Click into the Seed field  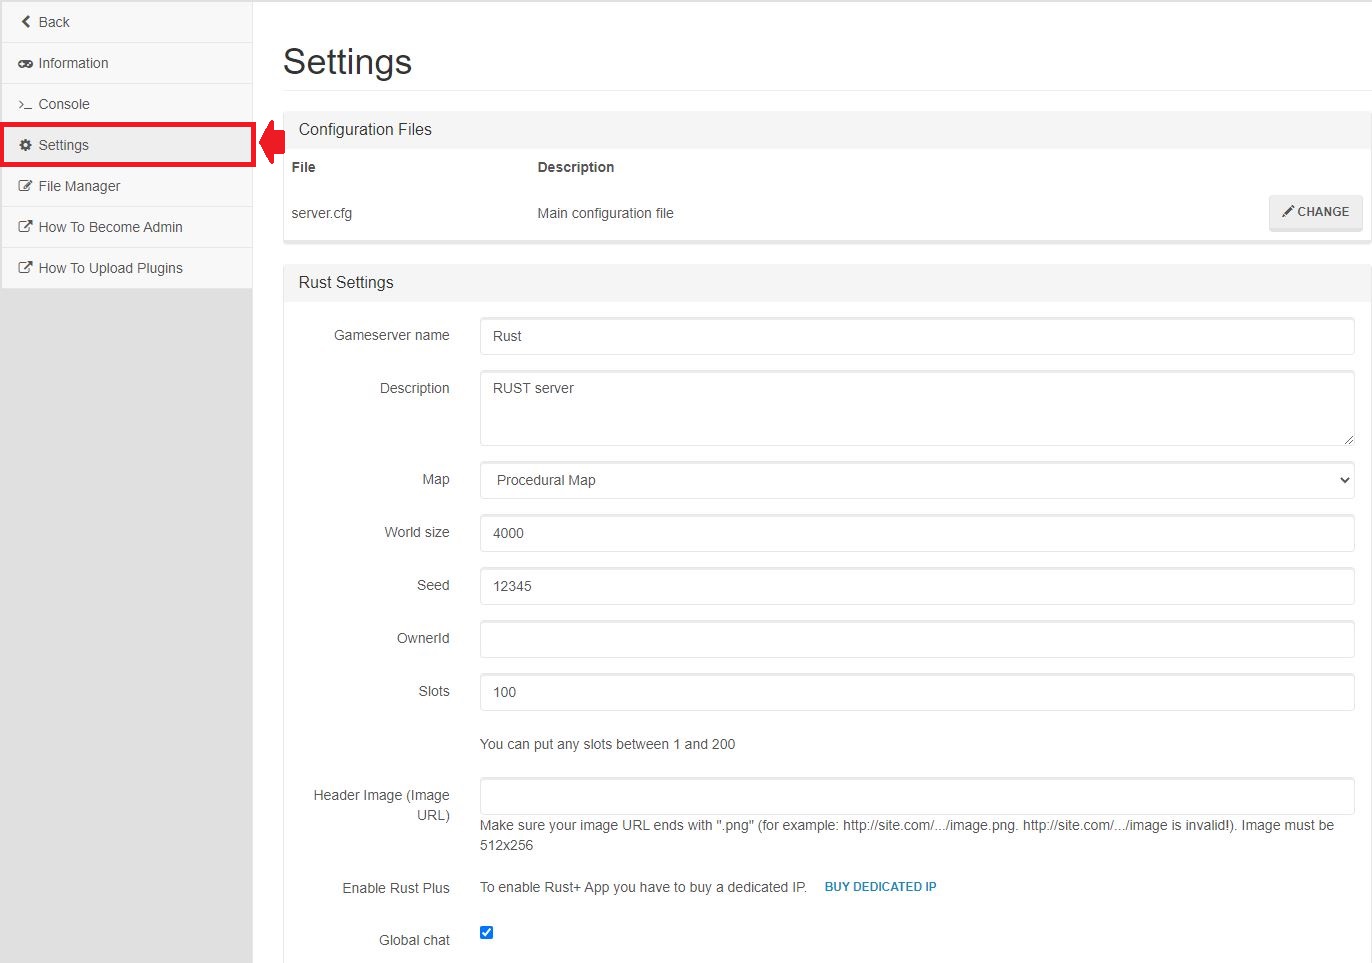coord(917,586)
